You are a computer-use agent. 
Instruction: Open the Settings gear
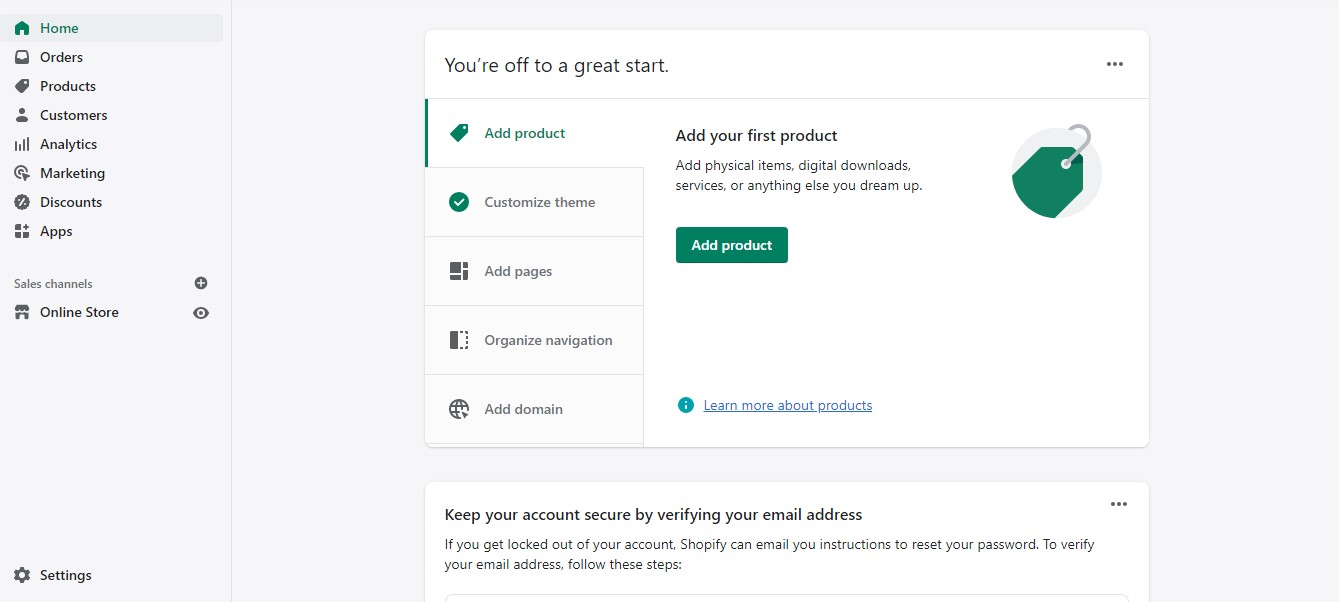[x=21, y=575]
